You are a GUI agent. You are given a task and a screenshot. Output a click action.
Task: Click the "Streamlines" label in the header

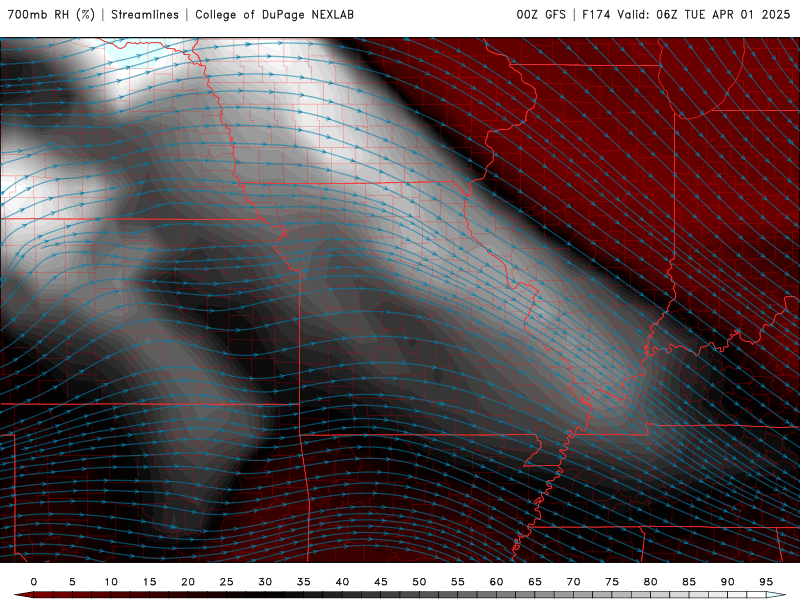145,15
